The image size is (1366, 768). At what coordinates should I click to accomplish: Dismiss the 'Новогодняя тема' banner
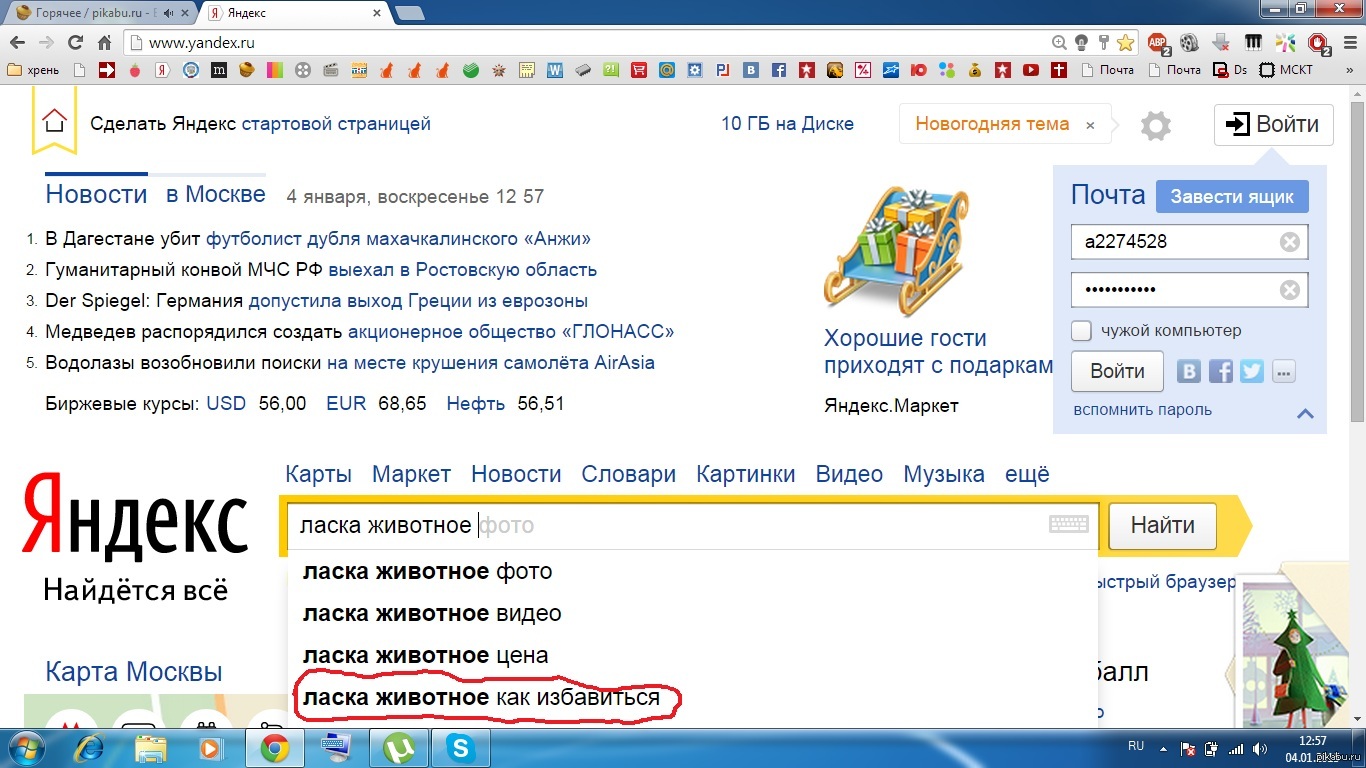(1090, 125)
